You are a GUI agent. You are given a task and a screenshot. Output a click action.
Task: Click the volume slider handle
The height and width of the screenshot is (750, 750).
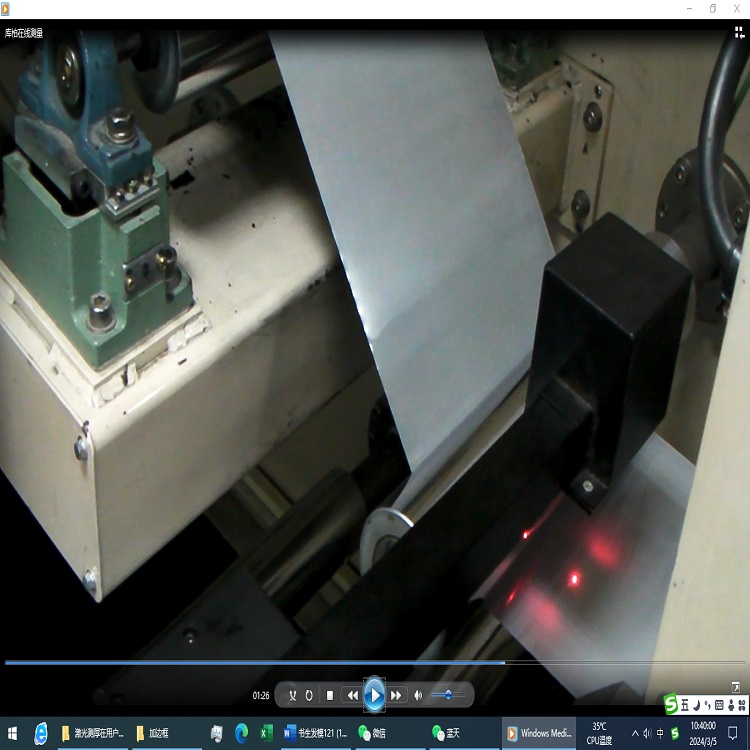coord(448,695)
